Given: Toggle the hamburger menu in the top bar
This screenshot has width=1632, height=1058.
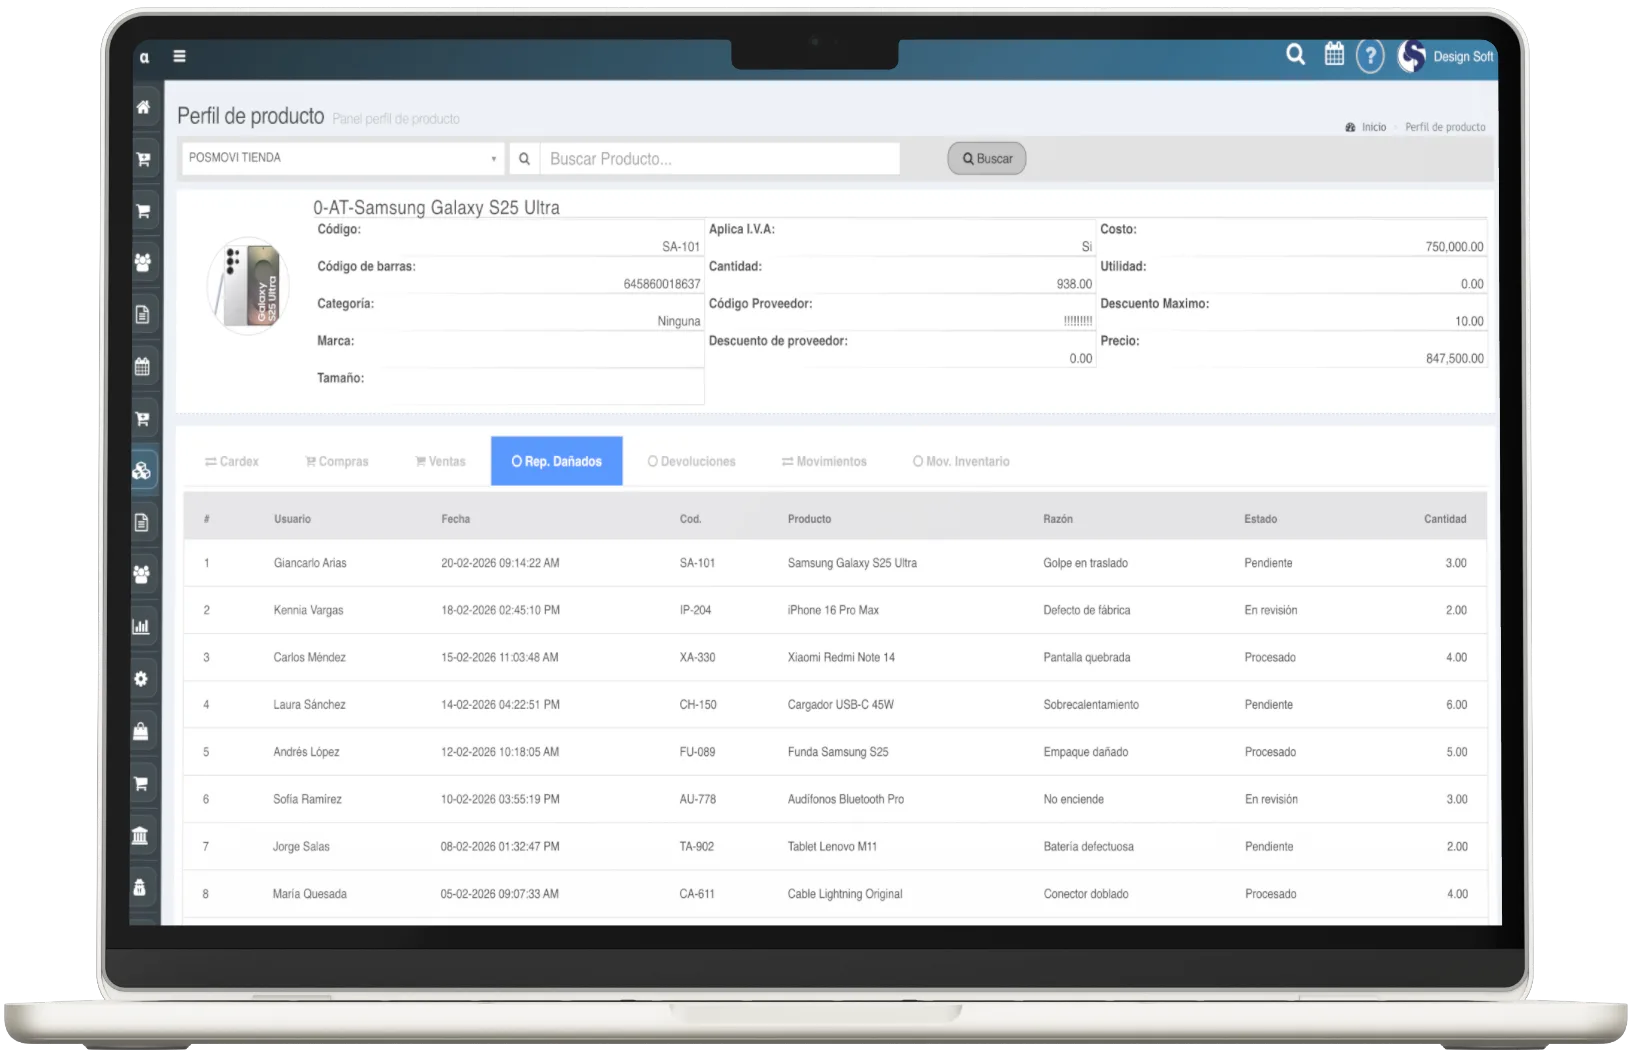Looking at the screenshot, I should 180,57.
